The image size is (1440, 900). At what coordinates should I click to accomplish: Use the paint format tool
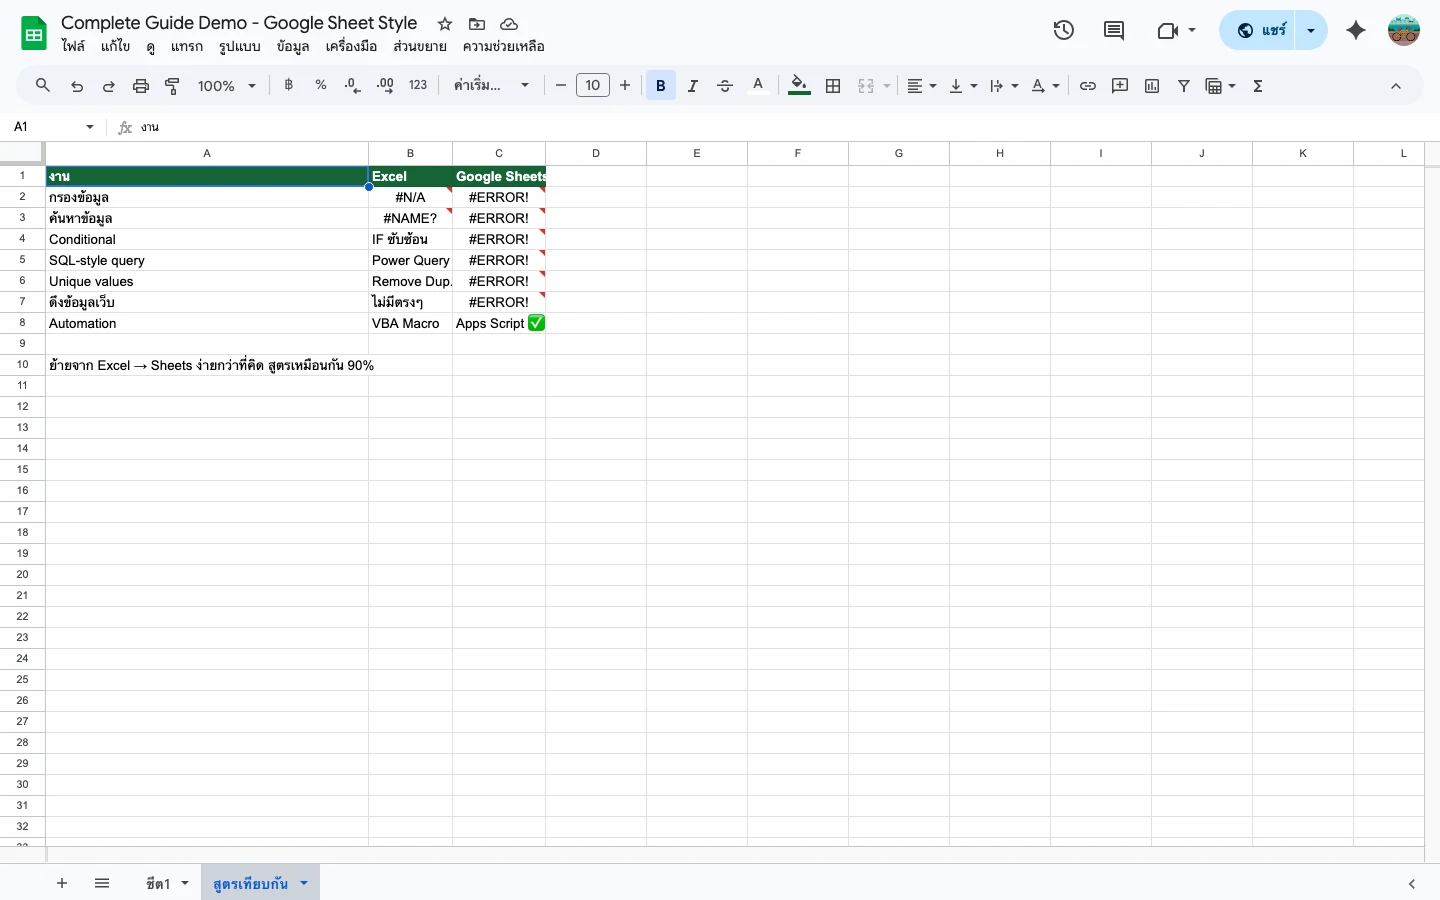coord(172,85)
